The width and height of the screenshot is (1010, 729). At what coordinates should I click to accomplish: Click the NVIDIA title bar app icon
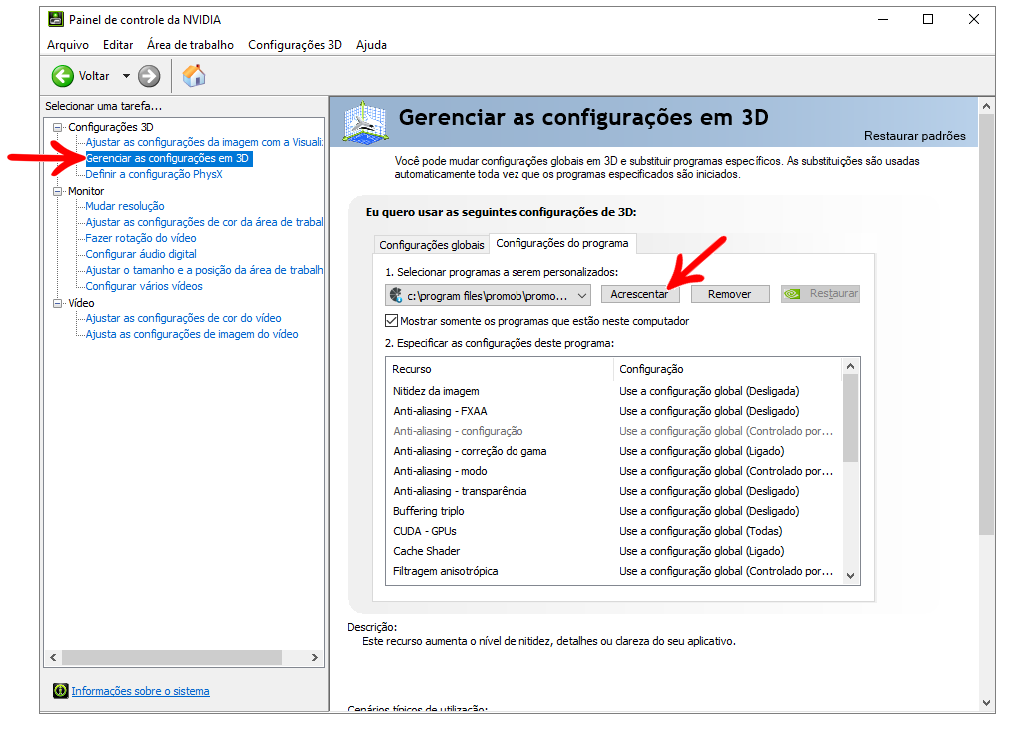(55, 19)
